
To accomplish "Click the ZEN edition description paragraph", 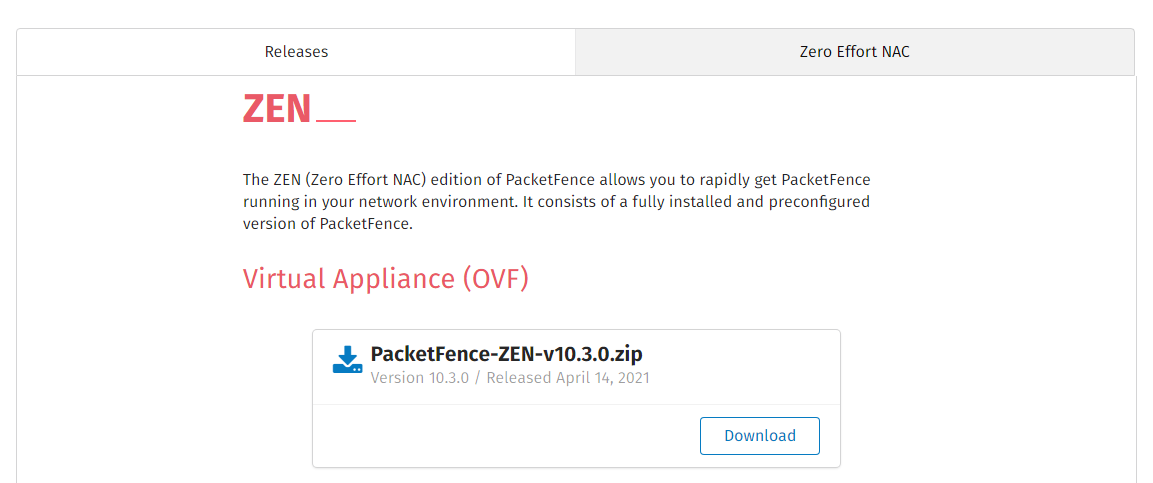I will click(x=556, y=202).
